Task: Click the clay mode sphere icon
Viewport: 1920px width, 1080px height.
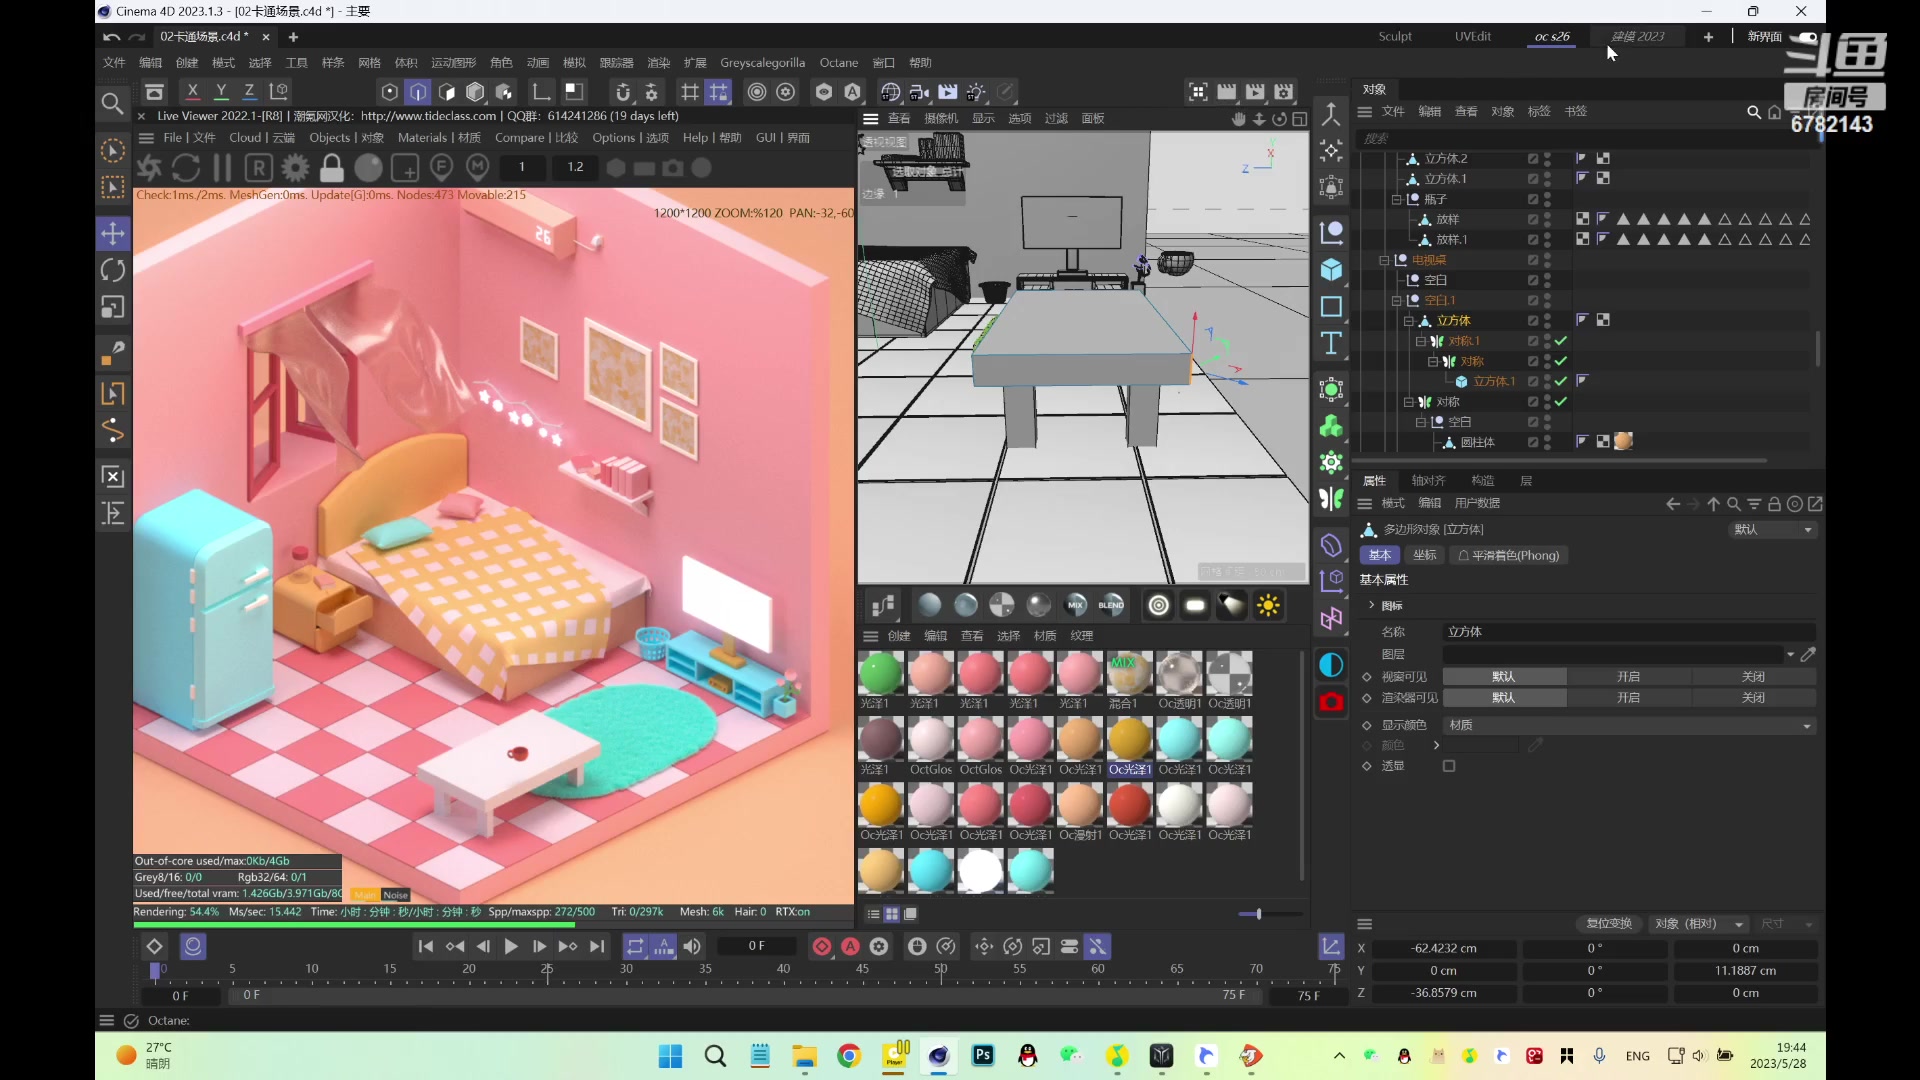Action: click(x=368, y=167)
